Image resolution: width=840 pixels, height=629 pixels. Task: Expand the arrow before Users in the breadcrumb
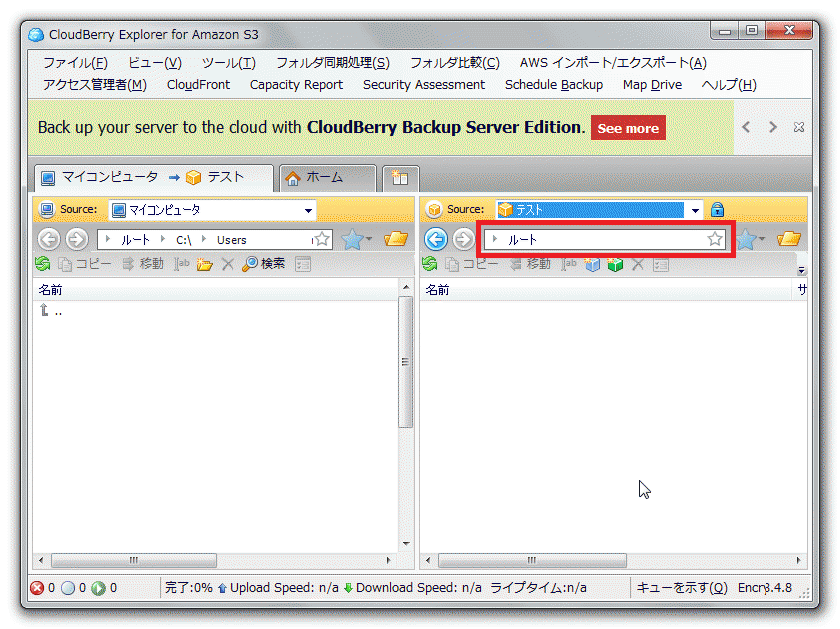point(204,239)
